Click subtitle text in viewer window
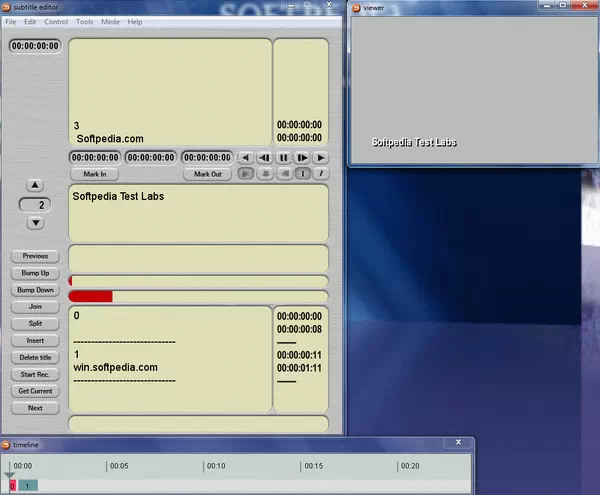The height and width of the screenshot is (495, 600). pos(414,142)
